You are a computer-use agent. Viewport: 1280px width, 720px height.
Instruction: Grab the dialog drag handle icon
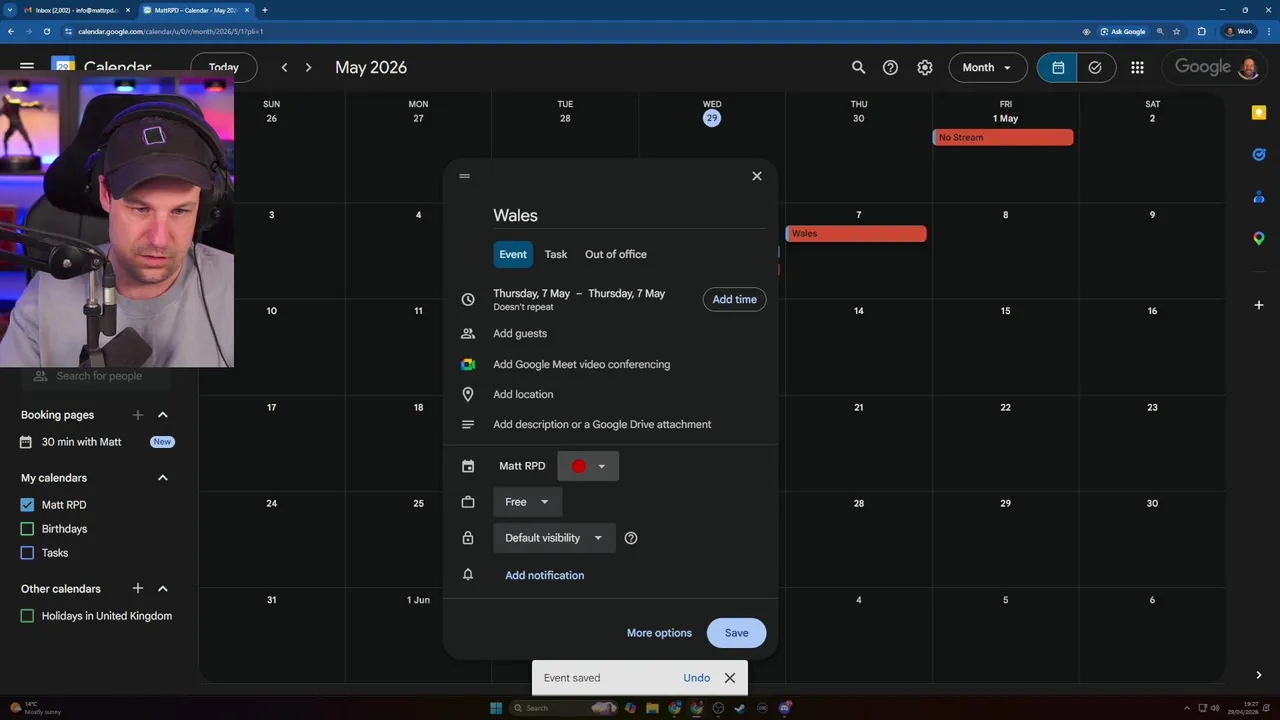point(464,176)
